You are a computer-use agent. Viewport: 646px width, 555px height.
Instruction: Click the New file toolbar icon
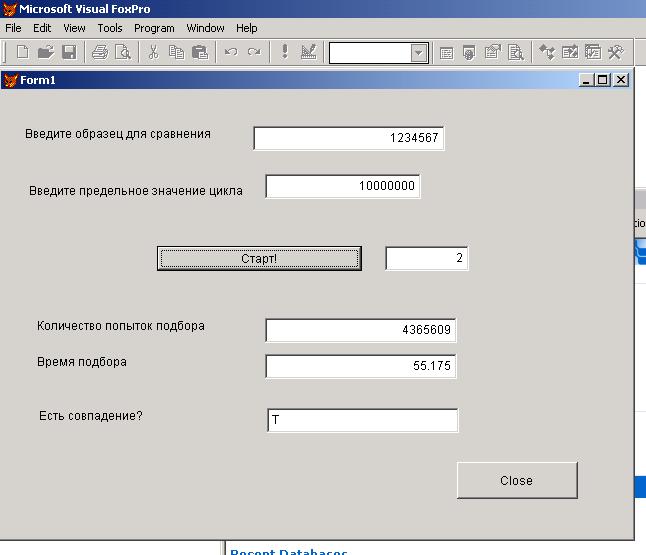coord(22,52)
